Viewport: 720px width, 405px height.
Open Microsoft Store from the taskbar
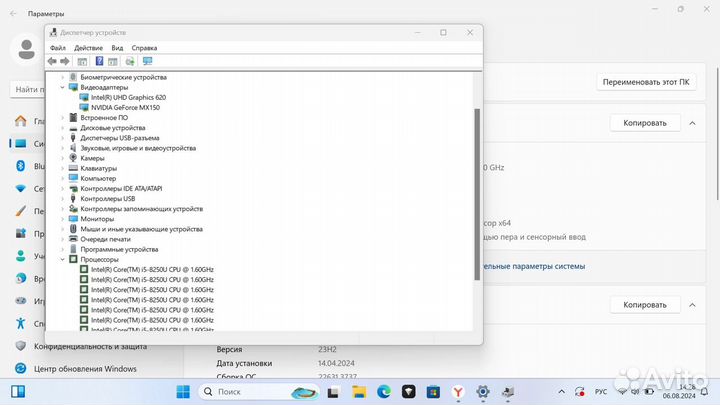[x=433, y=392]
